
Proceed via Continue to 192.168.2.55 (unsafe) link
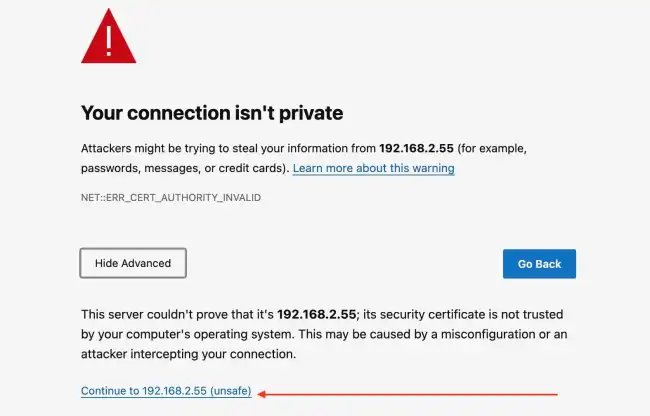[x=166, y=391]
